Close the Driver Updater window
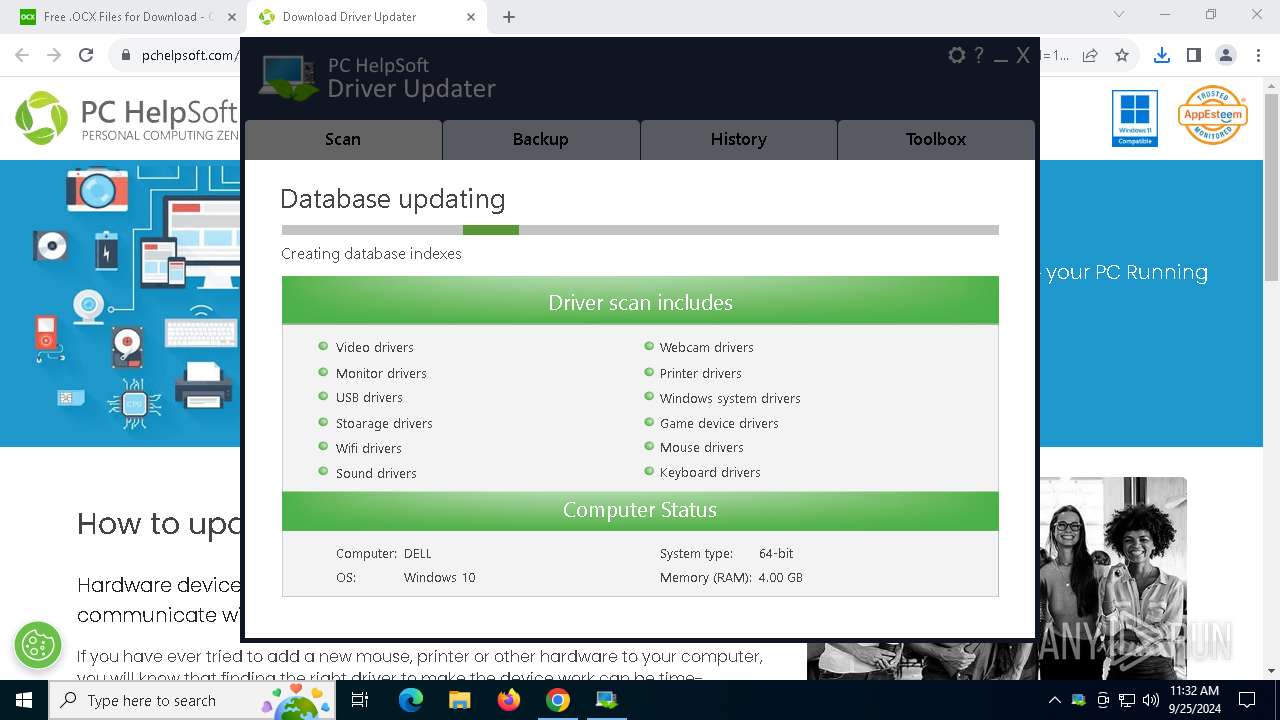The height and width of the screenshot is (720, 1280). pos(1023,56)
